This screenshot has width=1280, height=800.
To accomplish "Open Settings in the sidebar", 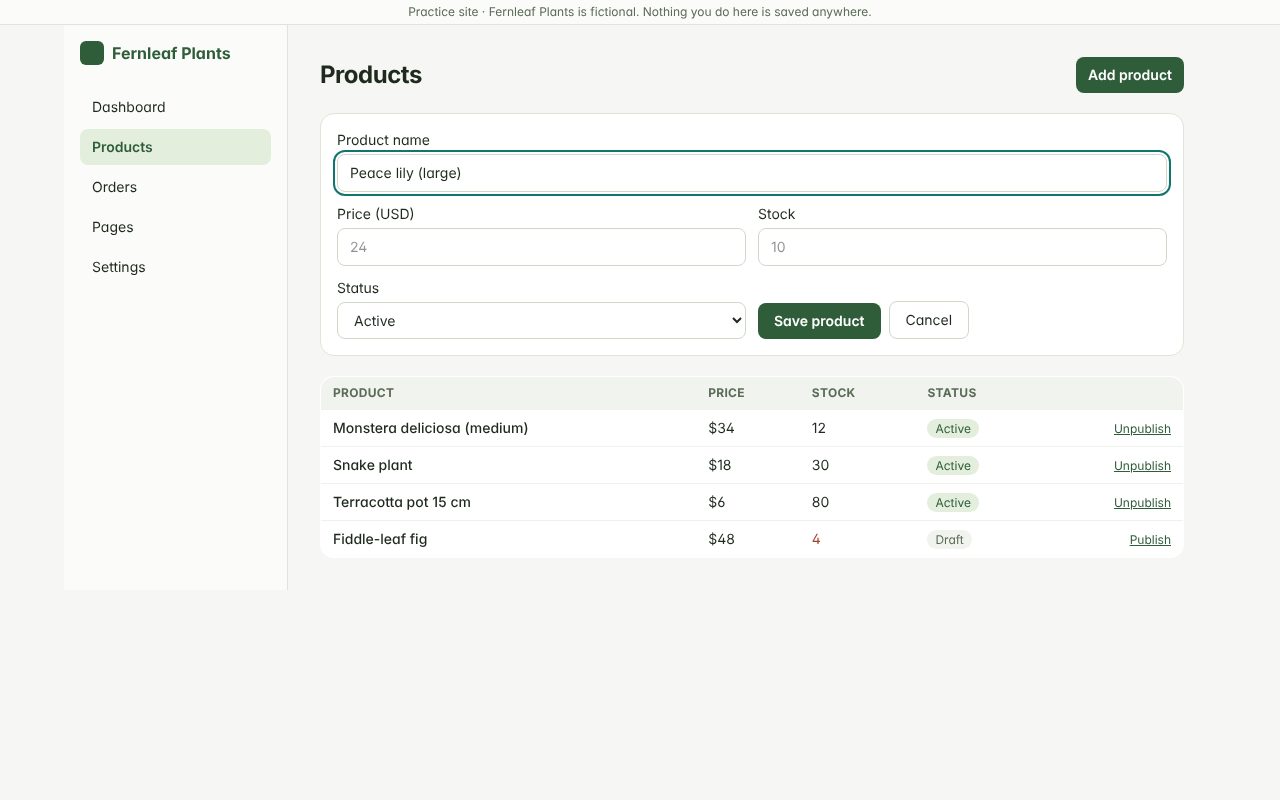I will click(x=175, y=267).
